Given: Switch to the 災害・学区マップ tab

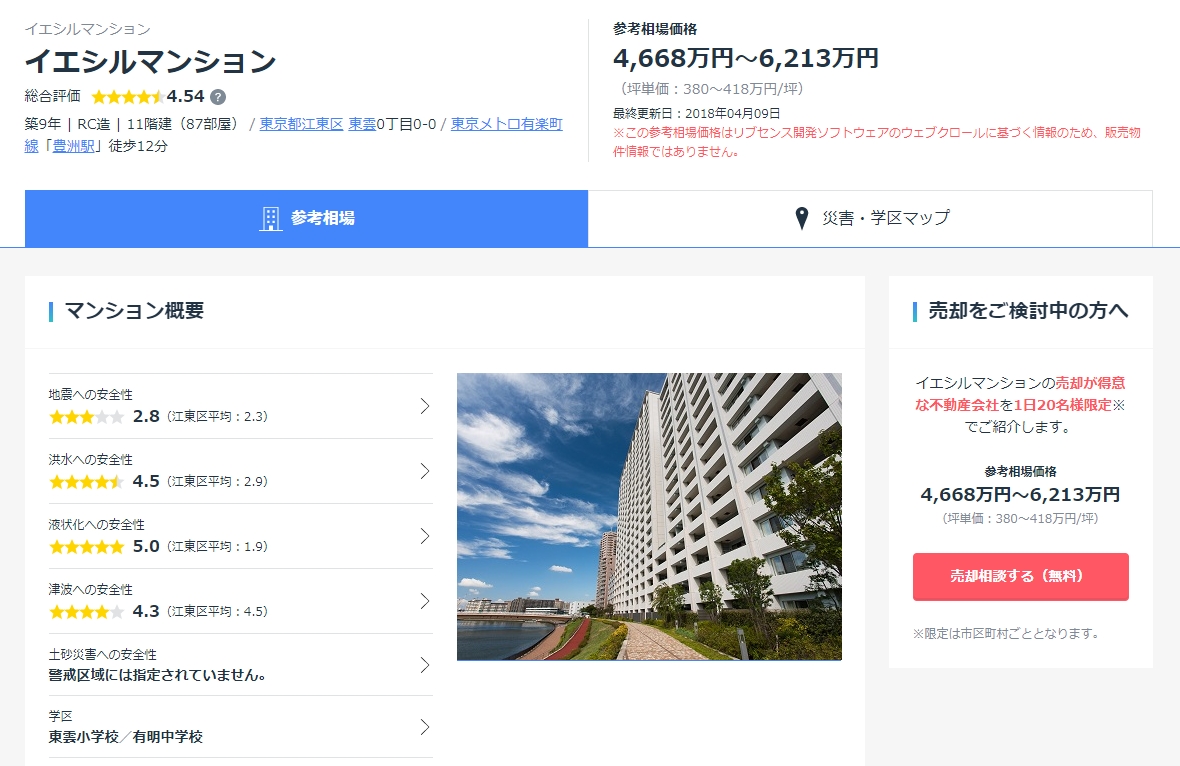Looking at the screenshot, I should pos(870,218).
